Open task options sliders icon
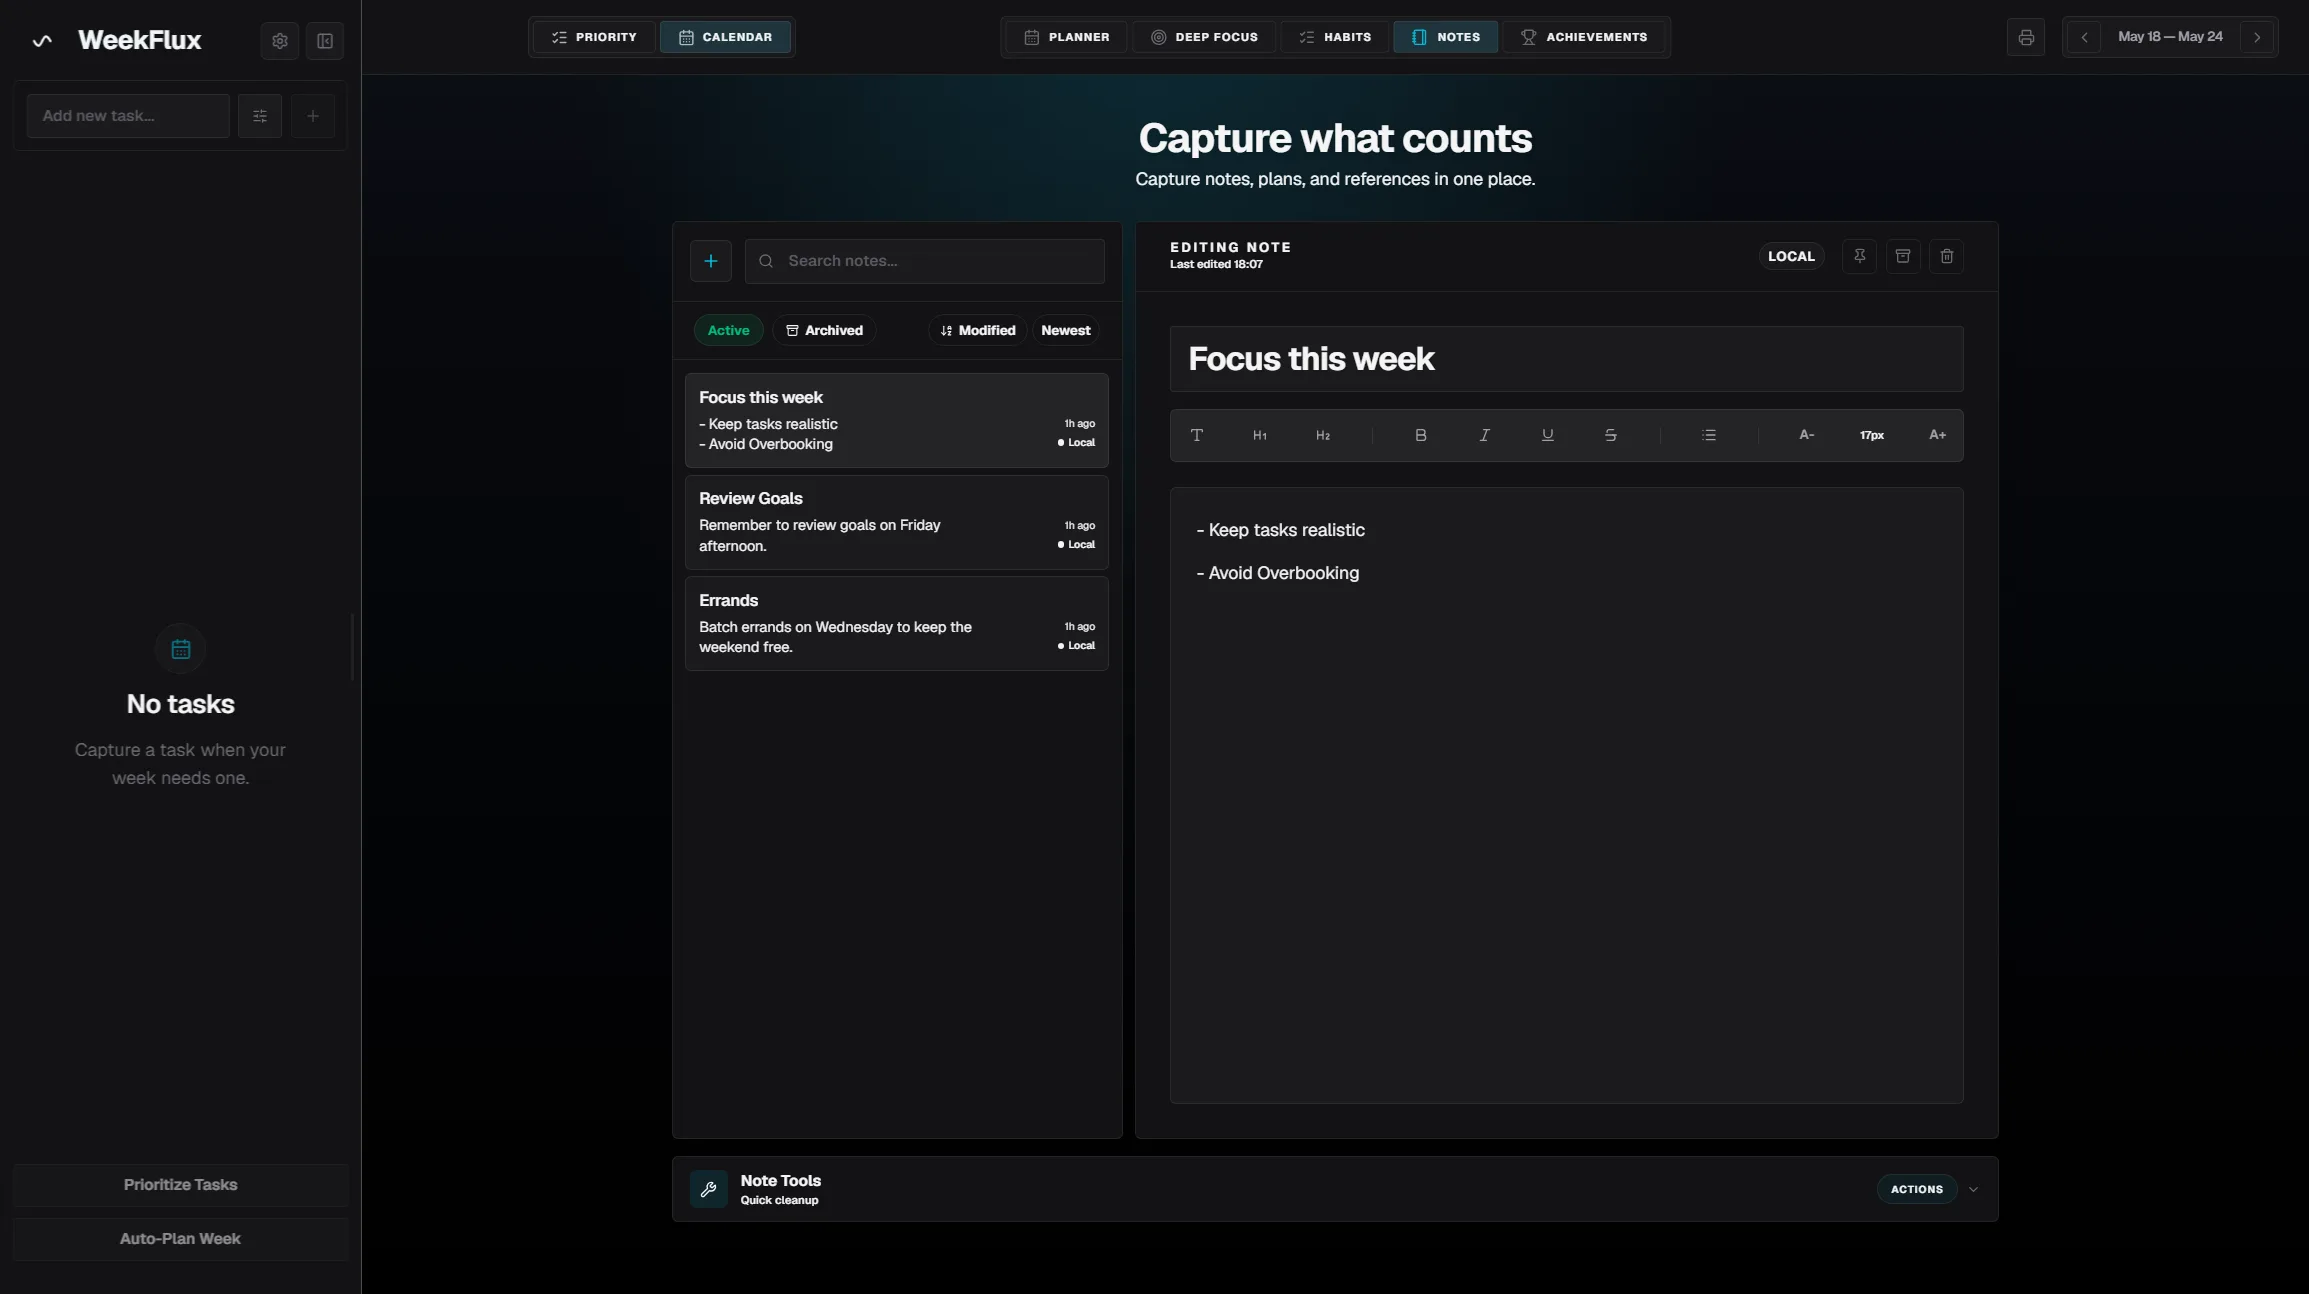Viewport: 2309px width, 1294px height. click(x=260, y=116)
